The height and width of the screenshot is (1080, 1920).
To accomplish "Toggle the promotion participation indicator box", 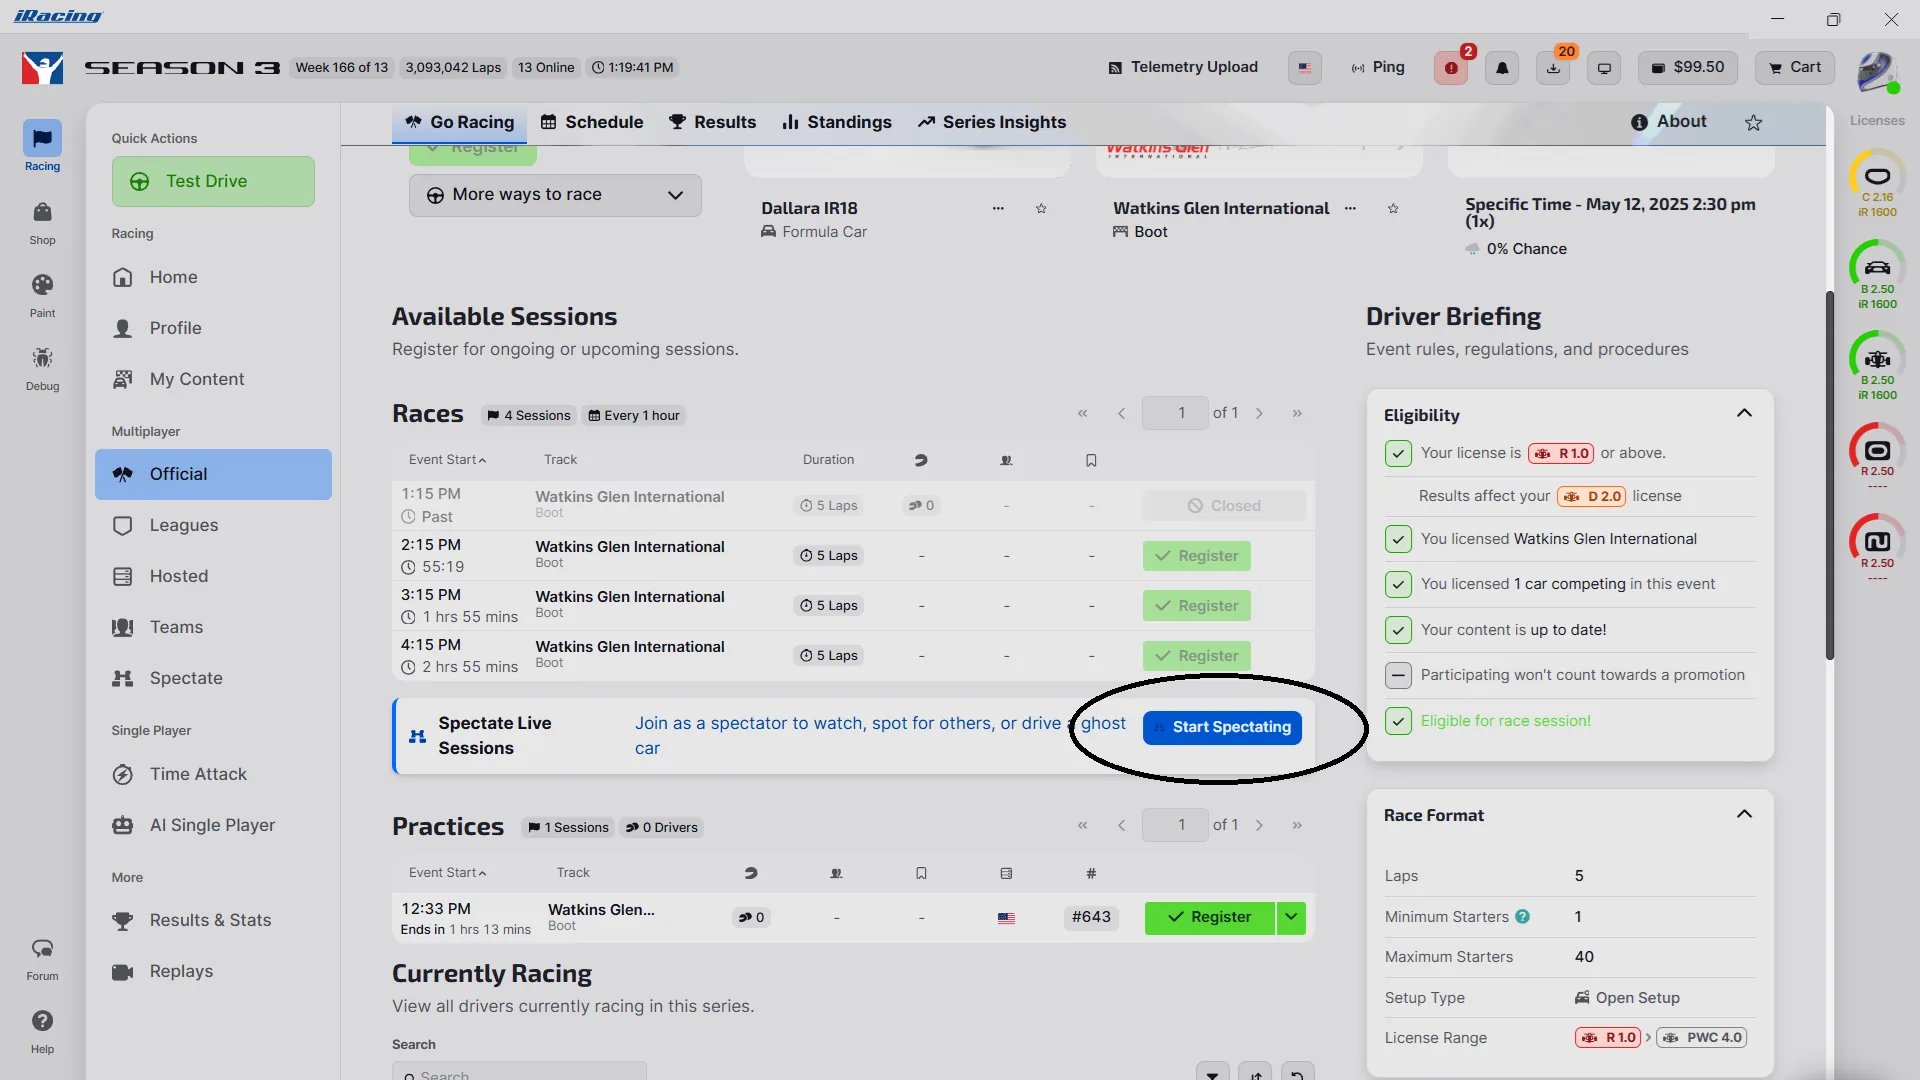I will coord(1398,675).
